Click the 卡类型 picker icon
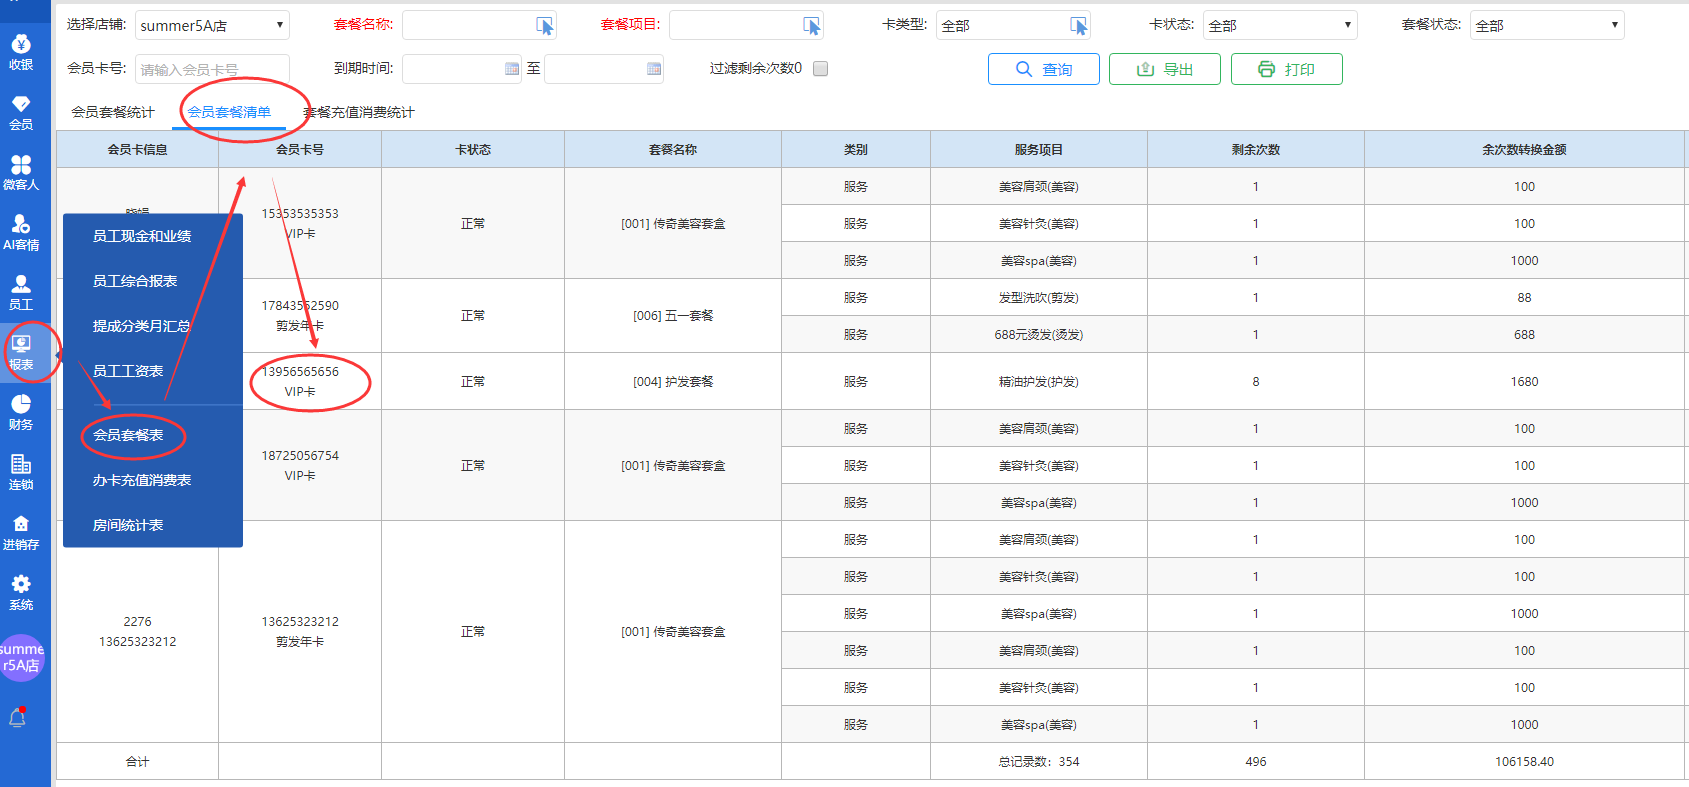1689x787 pixels. click(1078, 26)
